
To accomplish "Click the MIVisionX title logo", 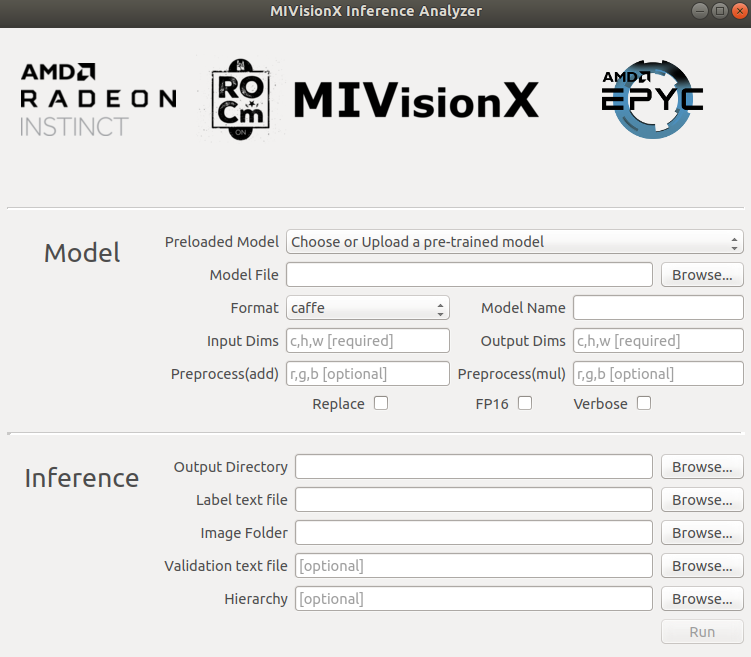I will [416, 100].
